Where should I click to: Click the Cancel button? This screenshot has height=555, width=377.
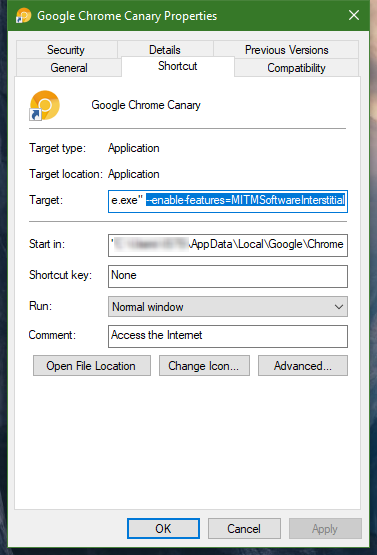[244, 528]
